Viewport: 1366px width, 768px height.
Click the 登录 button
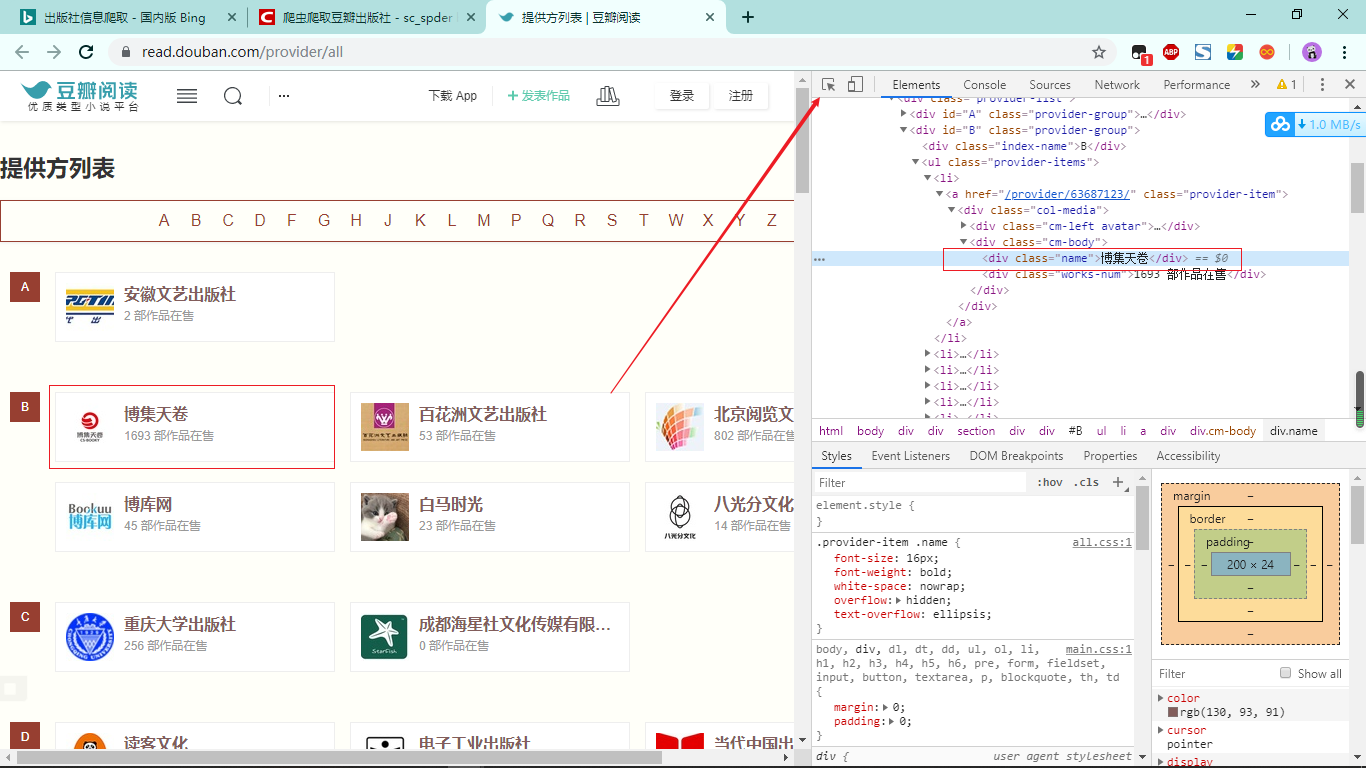(682, 96)
